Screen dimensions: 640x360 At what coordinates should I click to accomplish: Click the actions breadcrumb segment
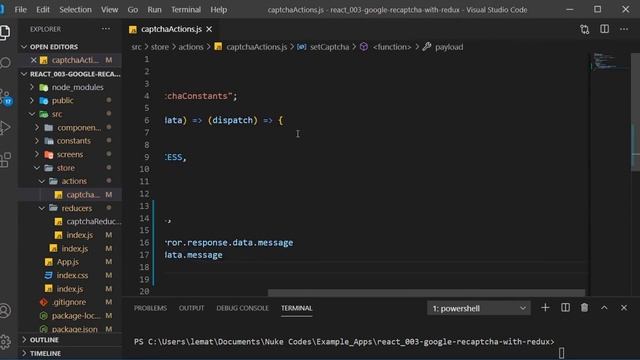(191, 47)
